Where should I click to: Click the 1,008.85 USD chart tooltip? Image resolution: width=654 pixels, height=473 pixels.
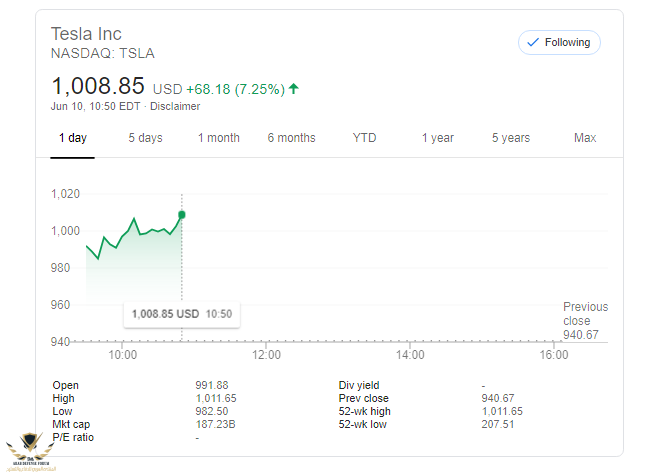point(181,314)
